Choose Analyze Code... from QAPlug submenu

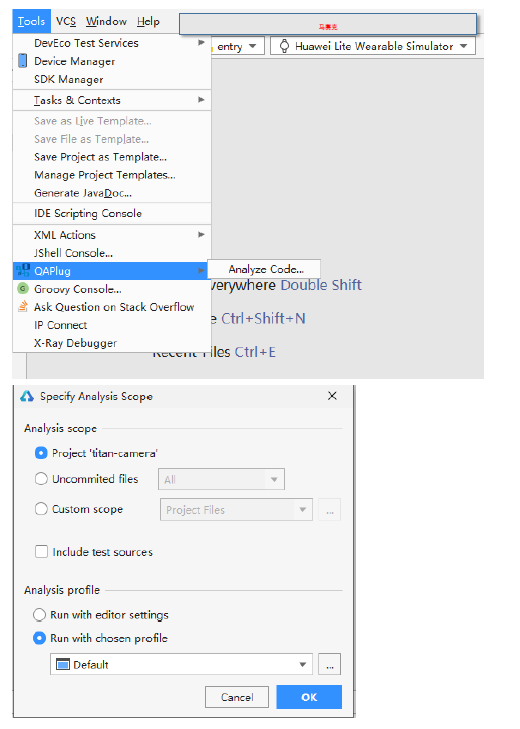[x=266, y=269]
